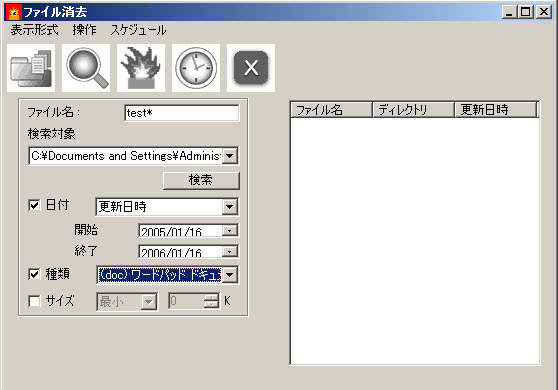Expand the 検索対象 path dropdown

coord(230,156)
